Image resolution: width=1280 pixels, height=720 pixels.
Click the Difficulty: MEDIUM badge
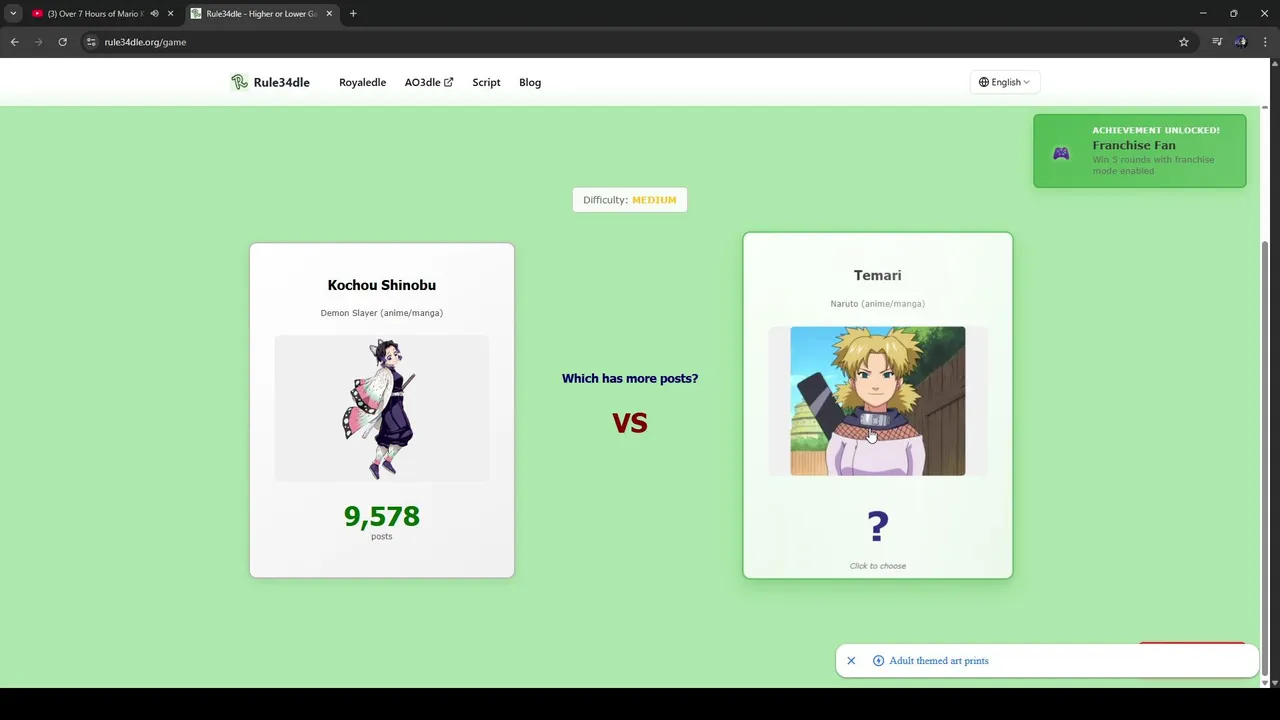(630, 200)
